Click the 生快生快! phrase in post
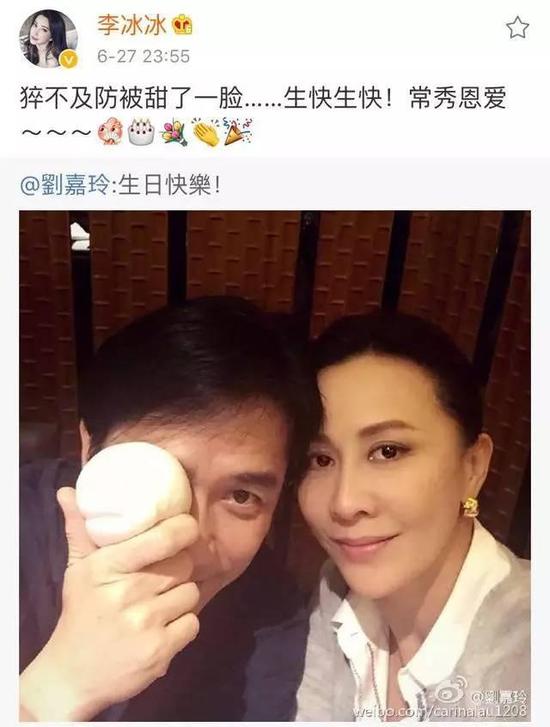 339,99
